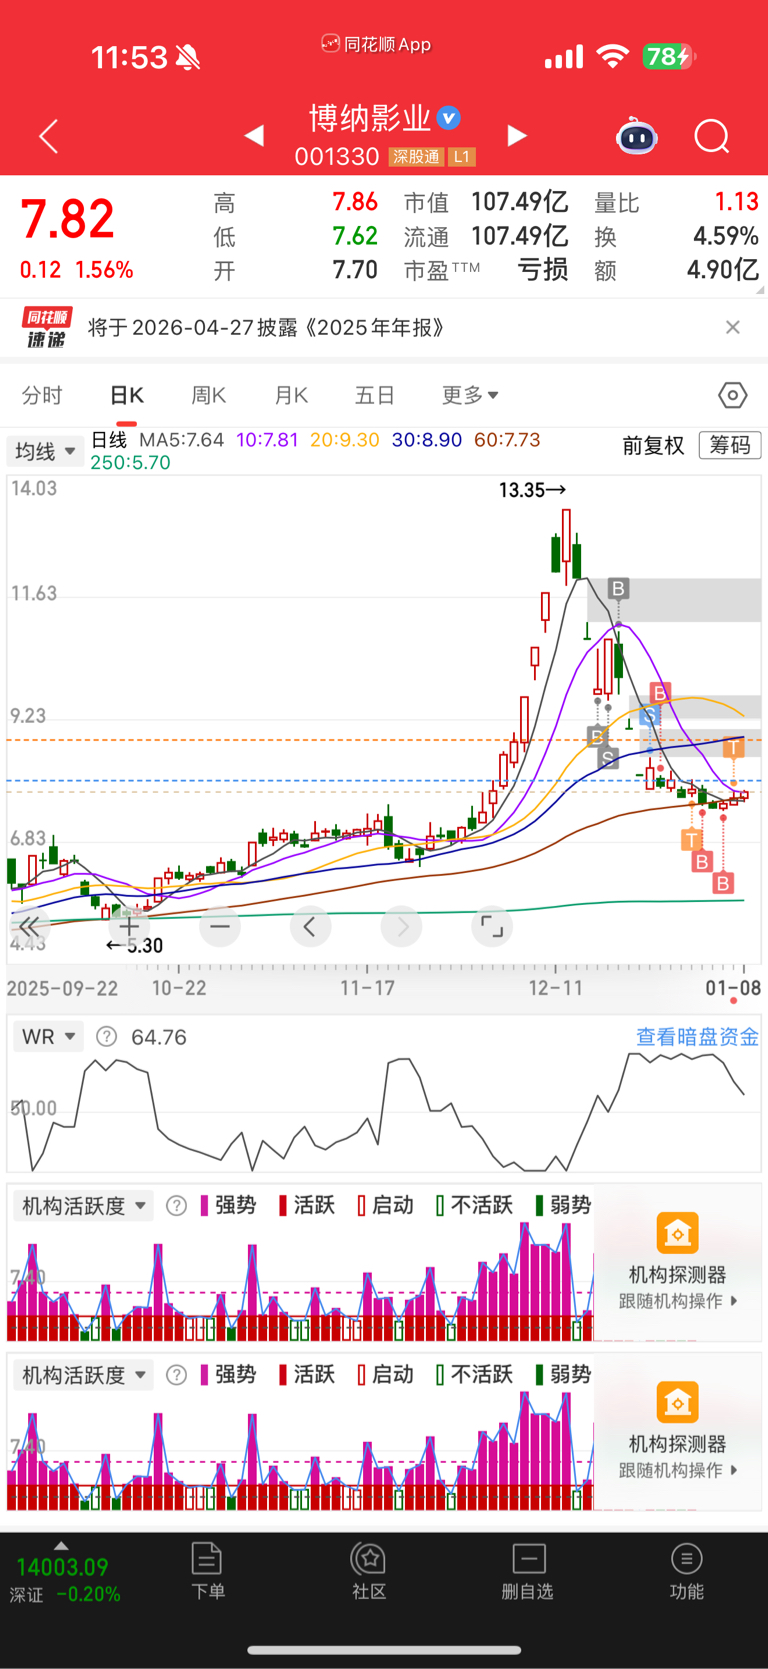
Task: Tap the double-left rewind chart control
Action: (x=29, y=927)
